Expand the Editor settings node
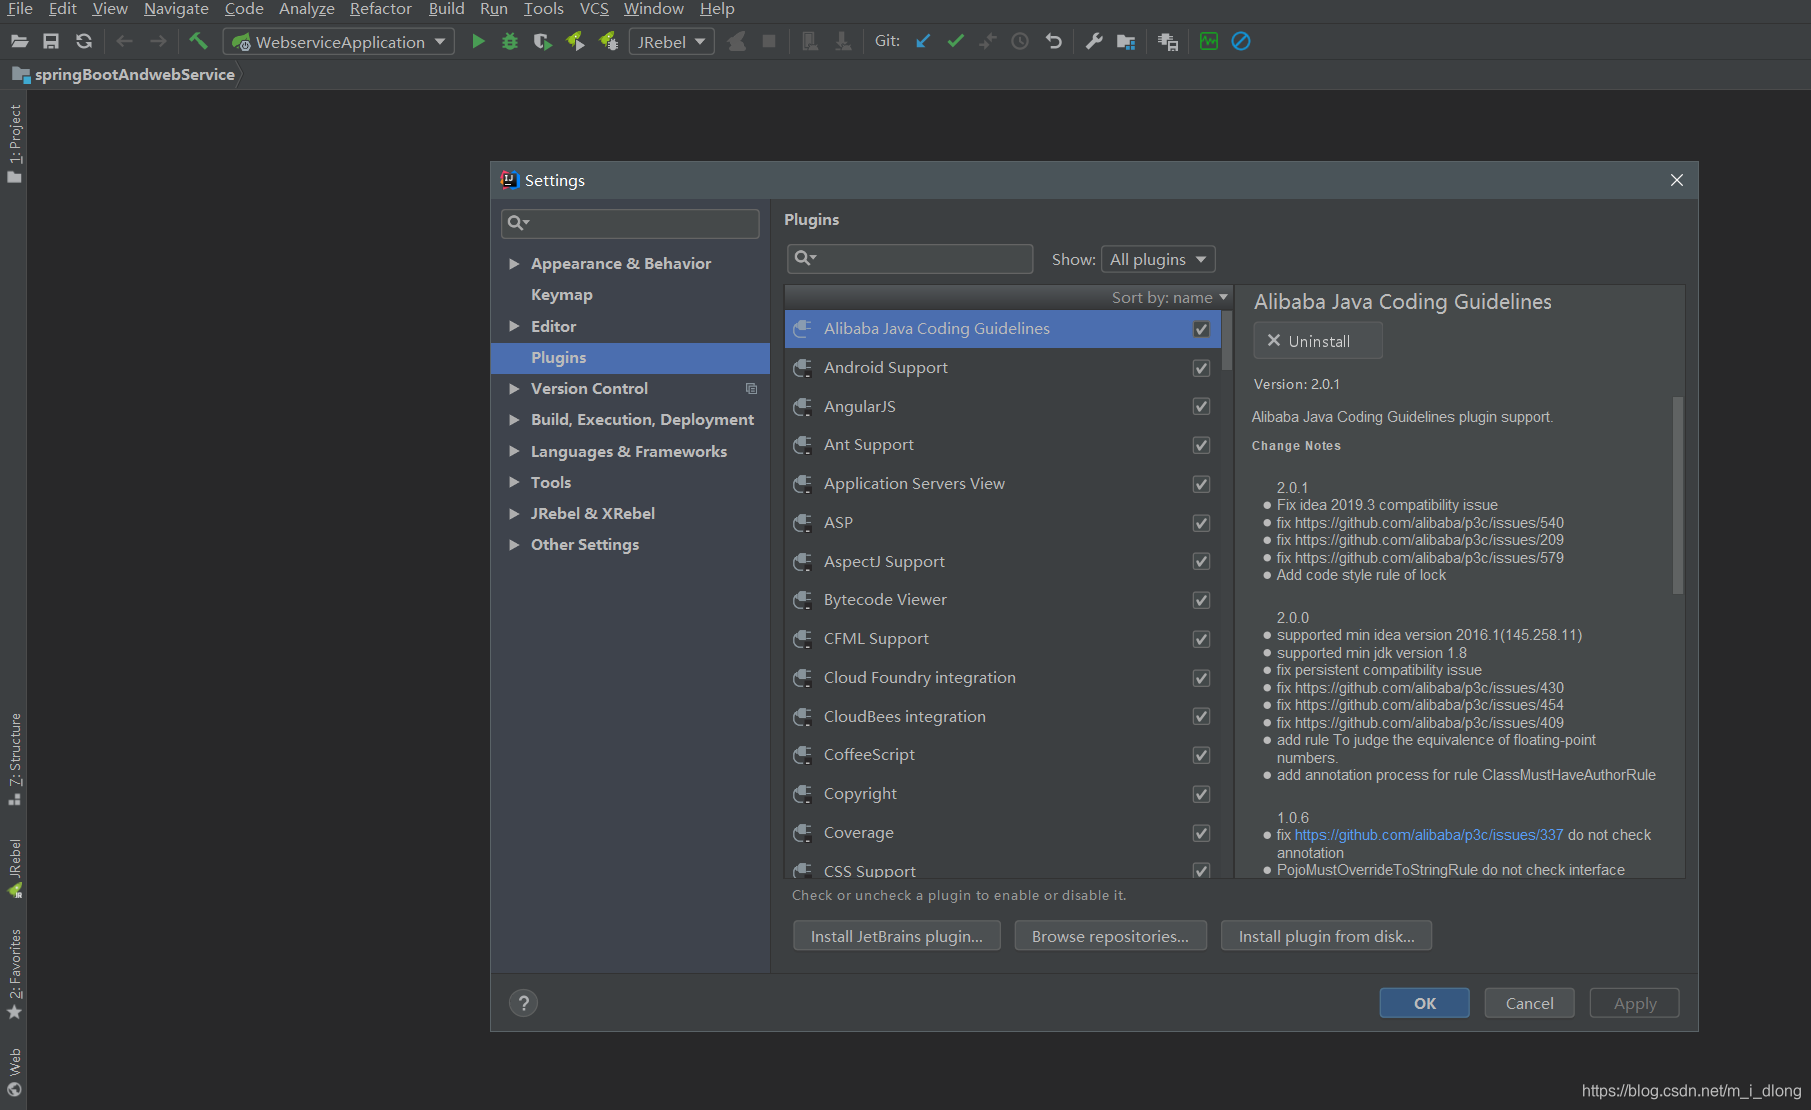 [x=514, y=326]
